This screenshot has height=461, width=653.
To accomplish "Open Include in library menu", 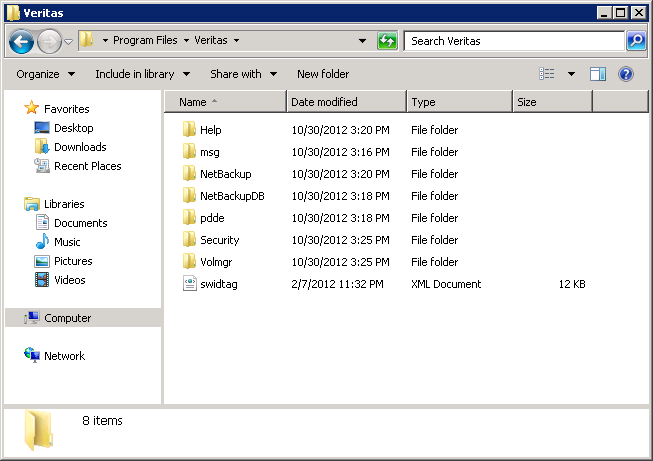I will pos(142,74).
